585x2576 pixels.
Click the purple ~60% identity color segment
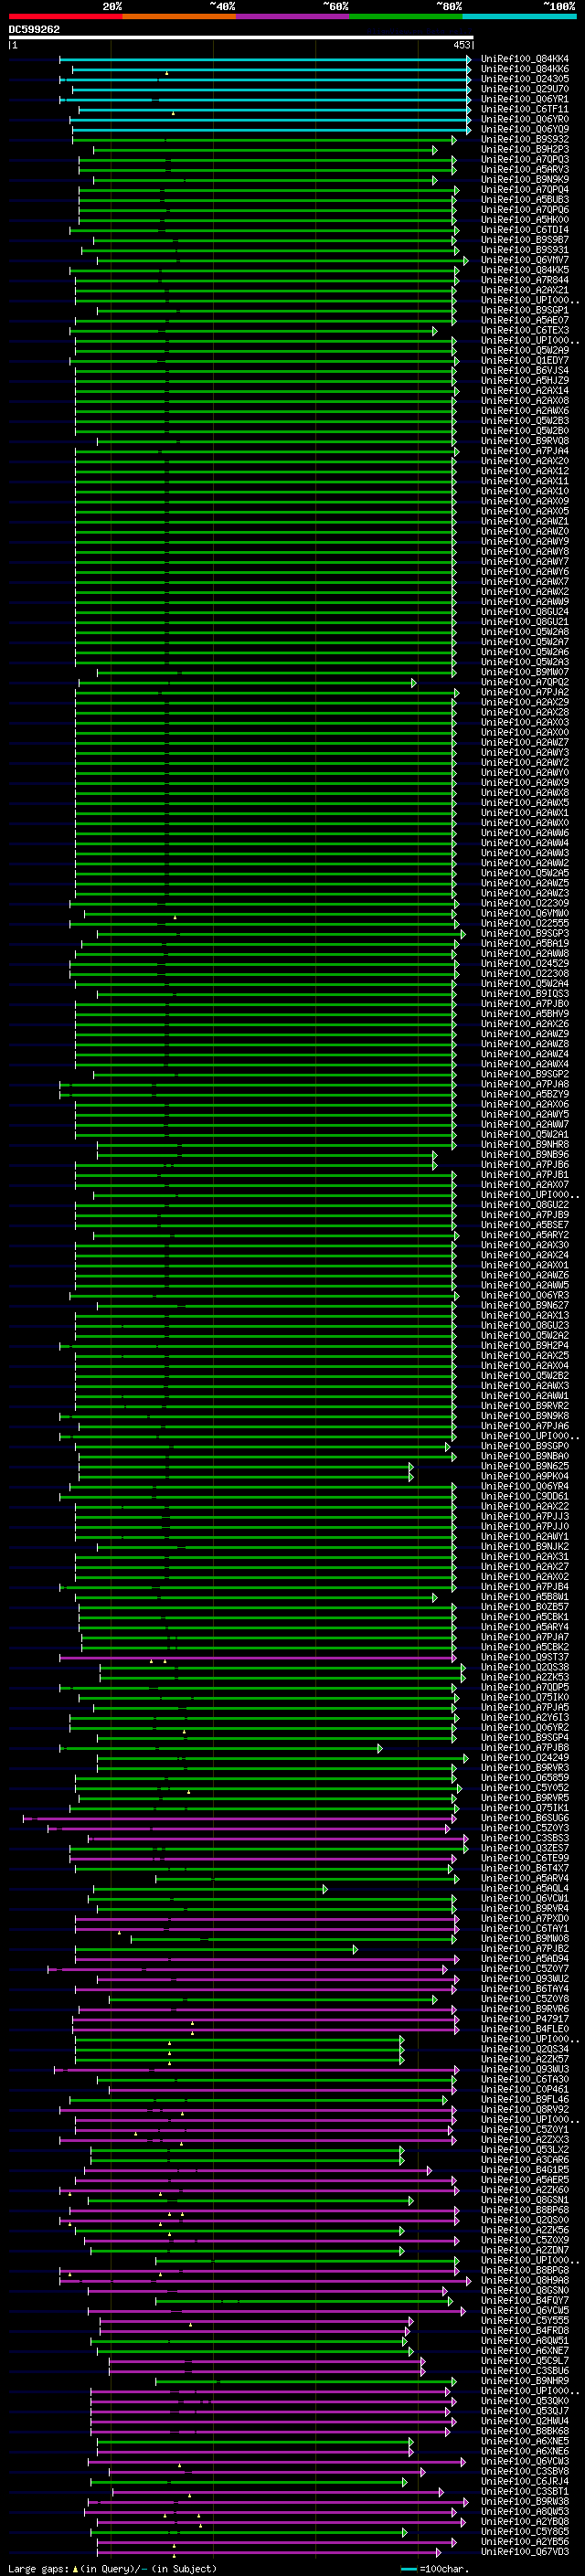pyautogui.click(x=292, y=17)
